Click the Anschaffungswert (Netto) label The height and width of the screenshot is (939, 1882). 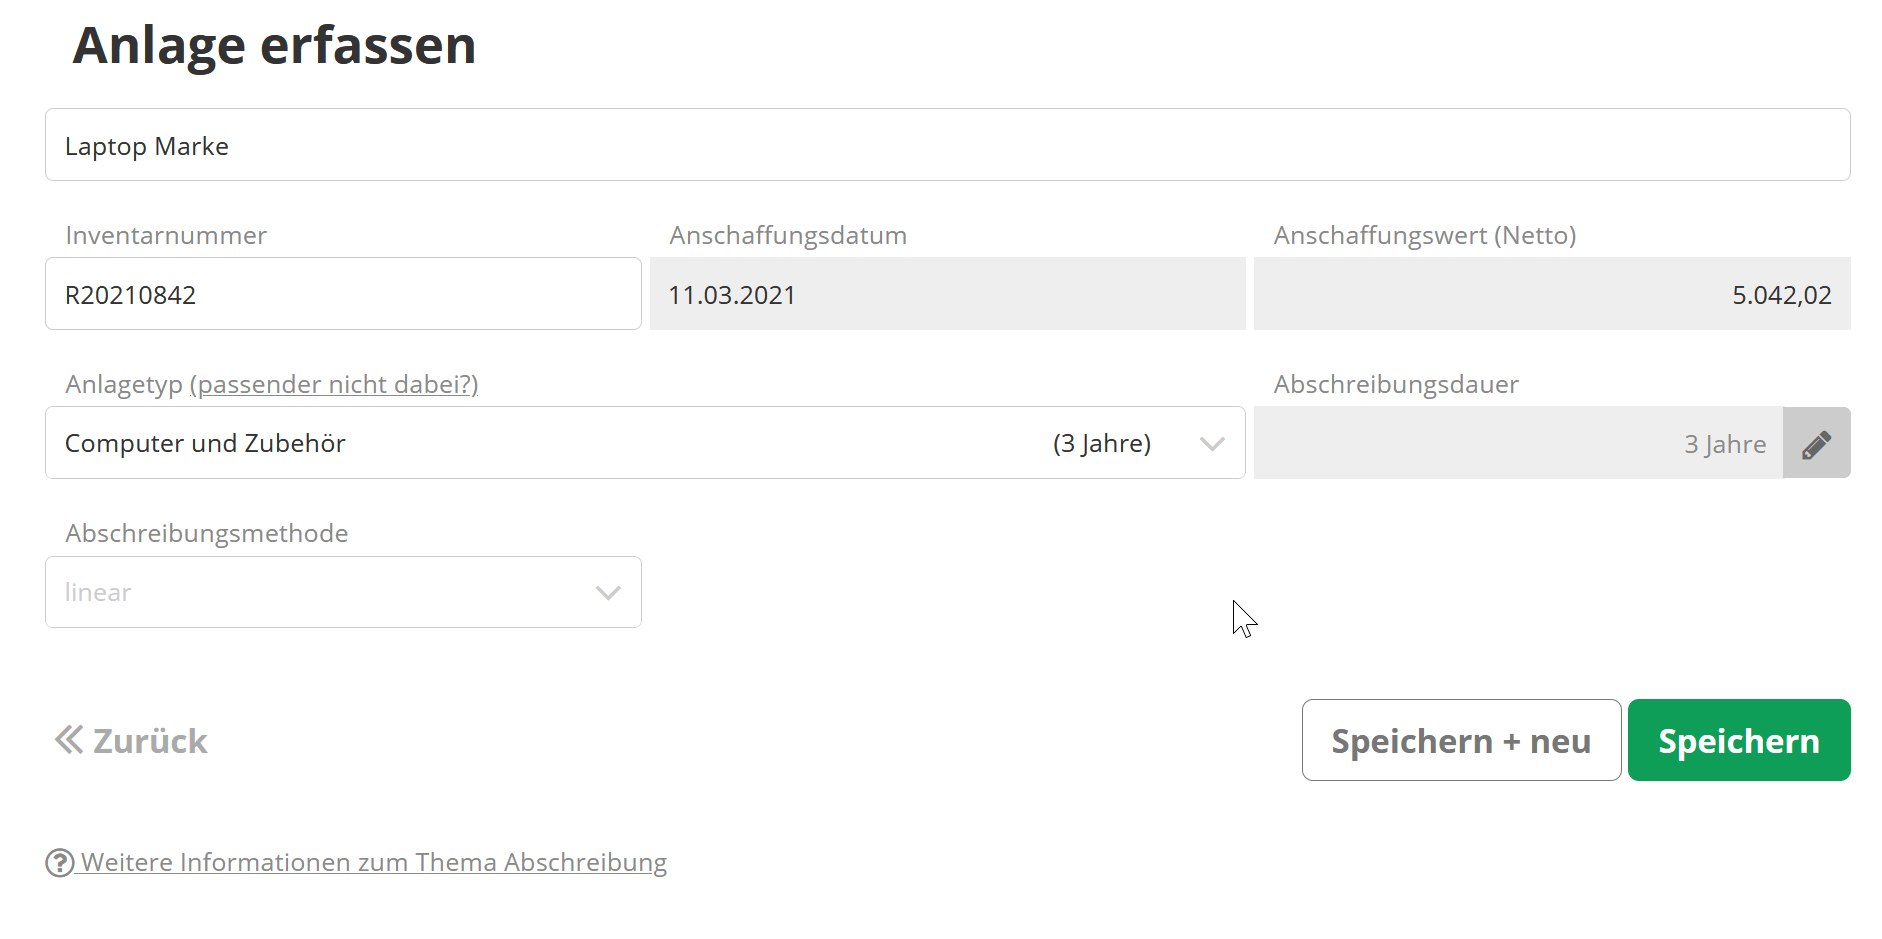[1424, 236]
